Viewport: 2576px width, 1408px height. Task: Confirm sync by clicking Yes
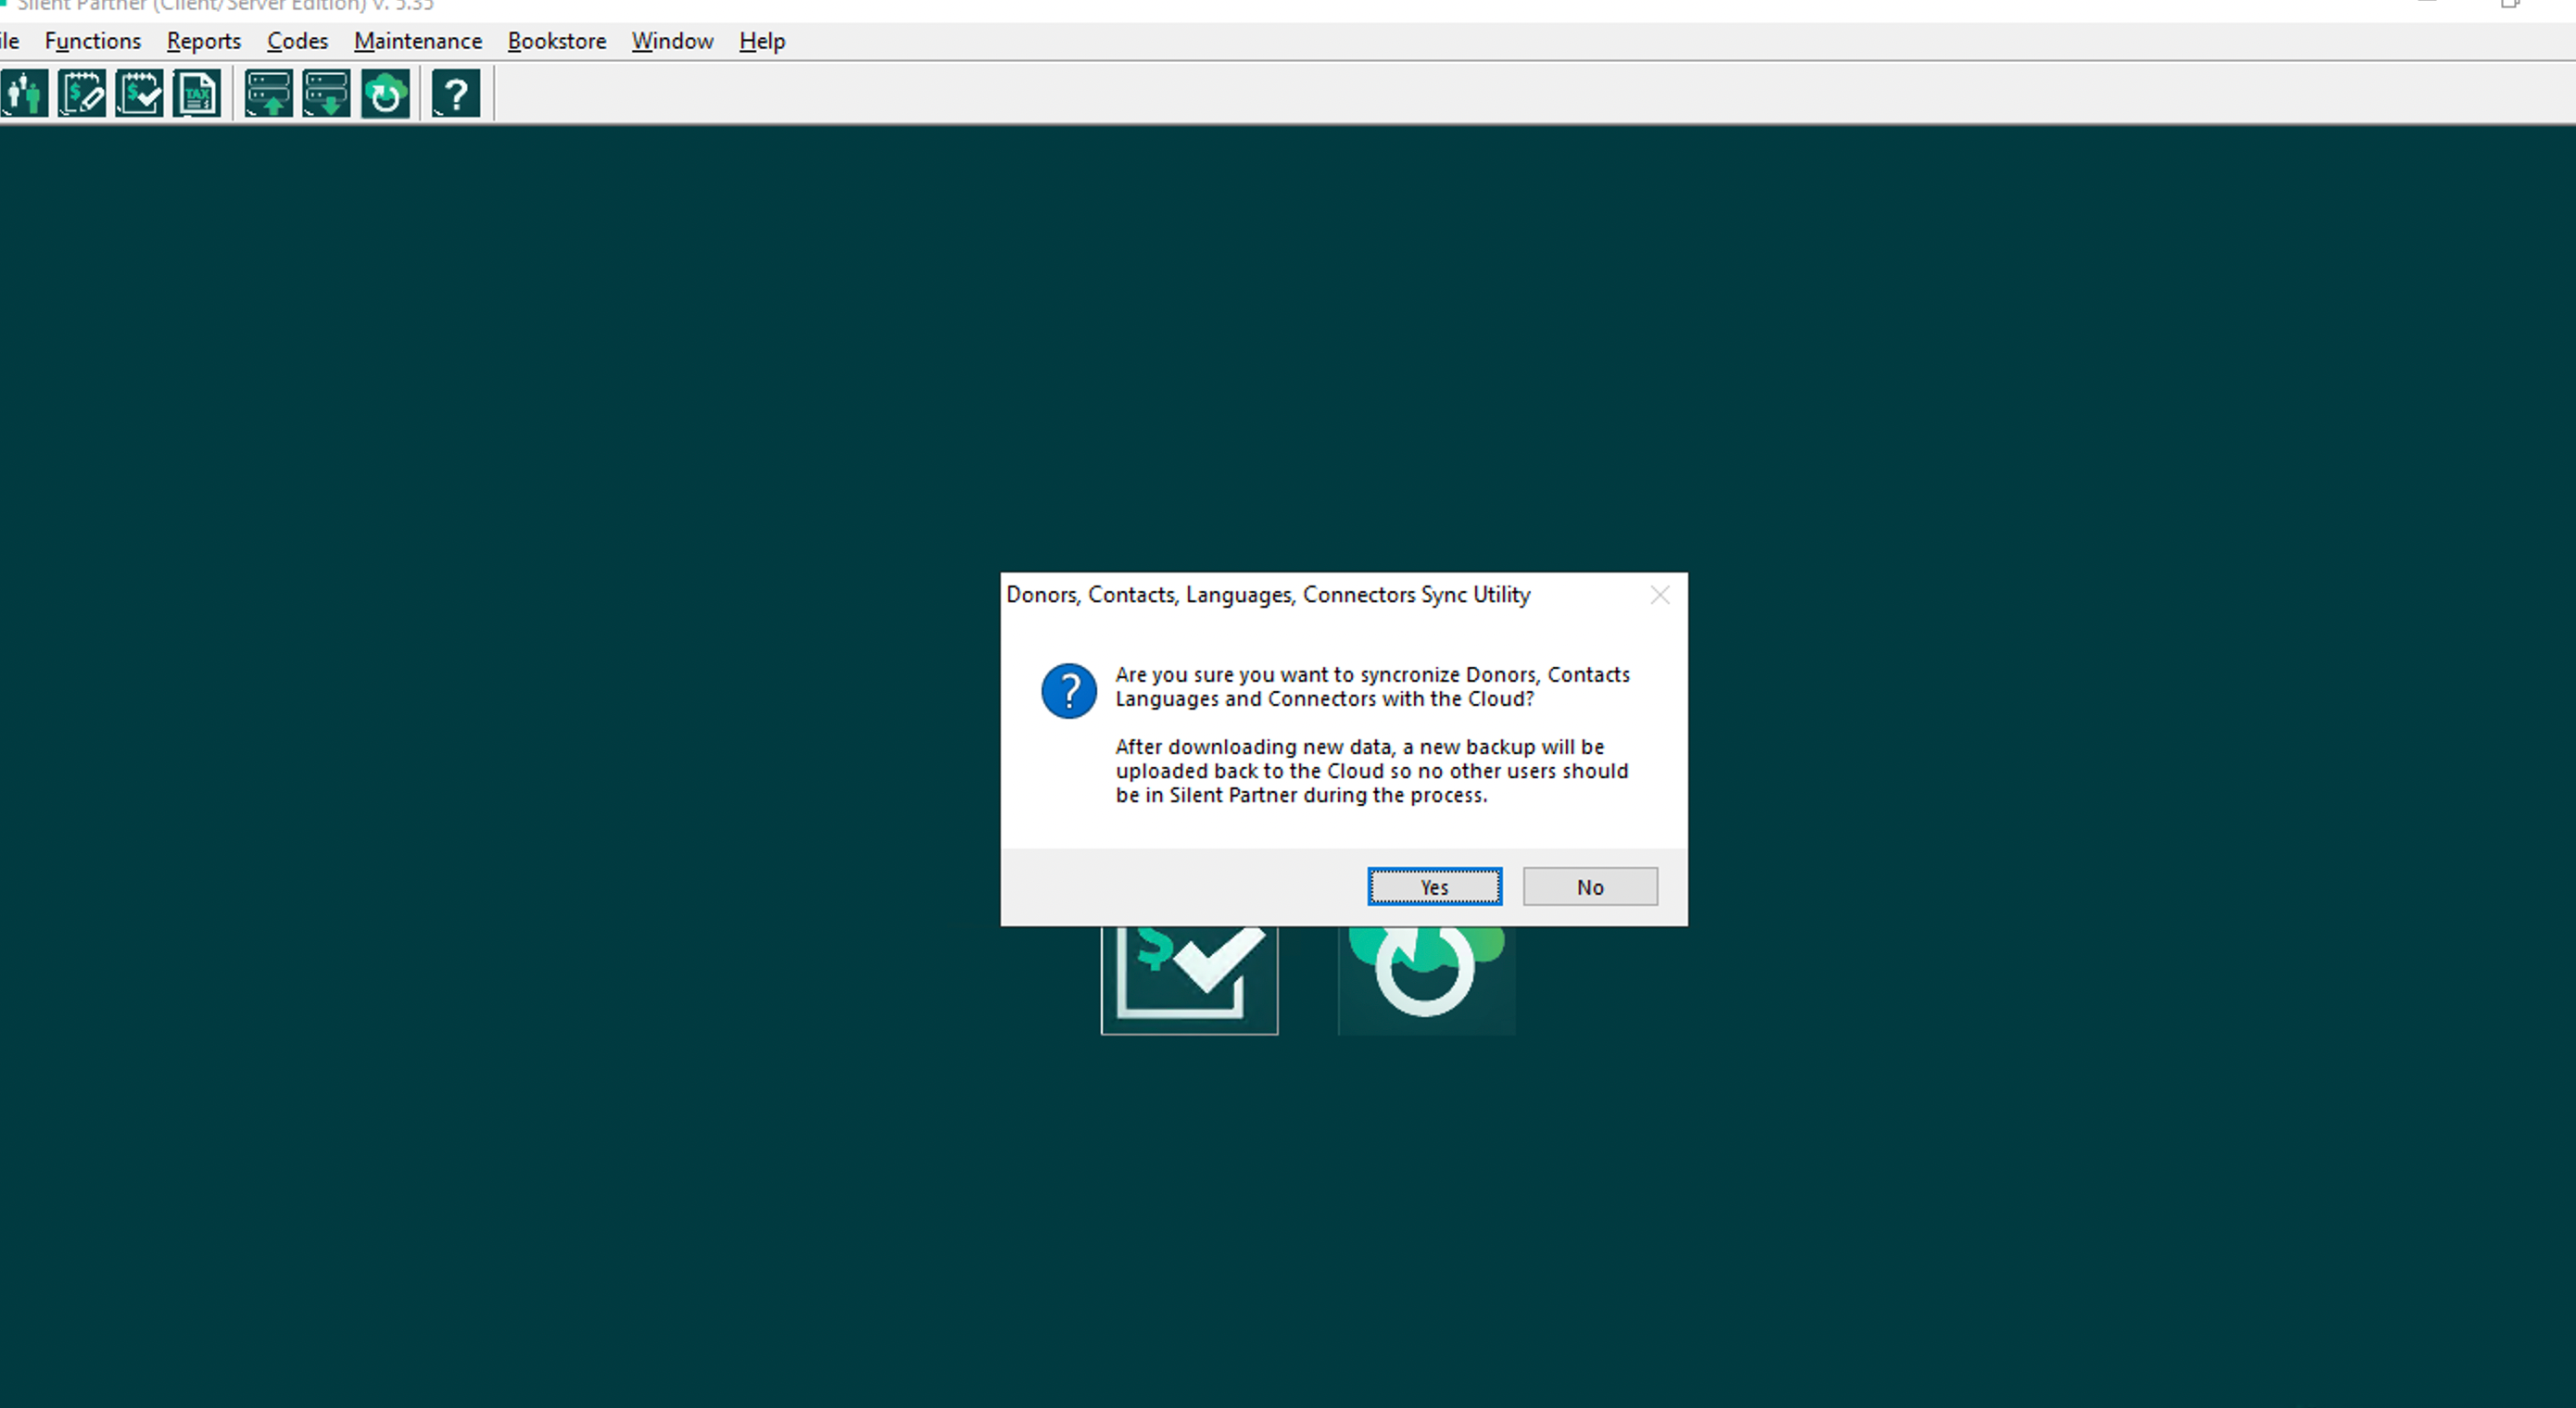[x=1435, y=887]
